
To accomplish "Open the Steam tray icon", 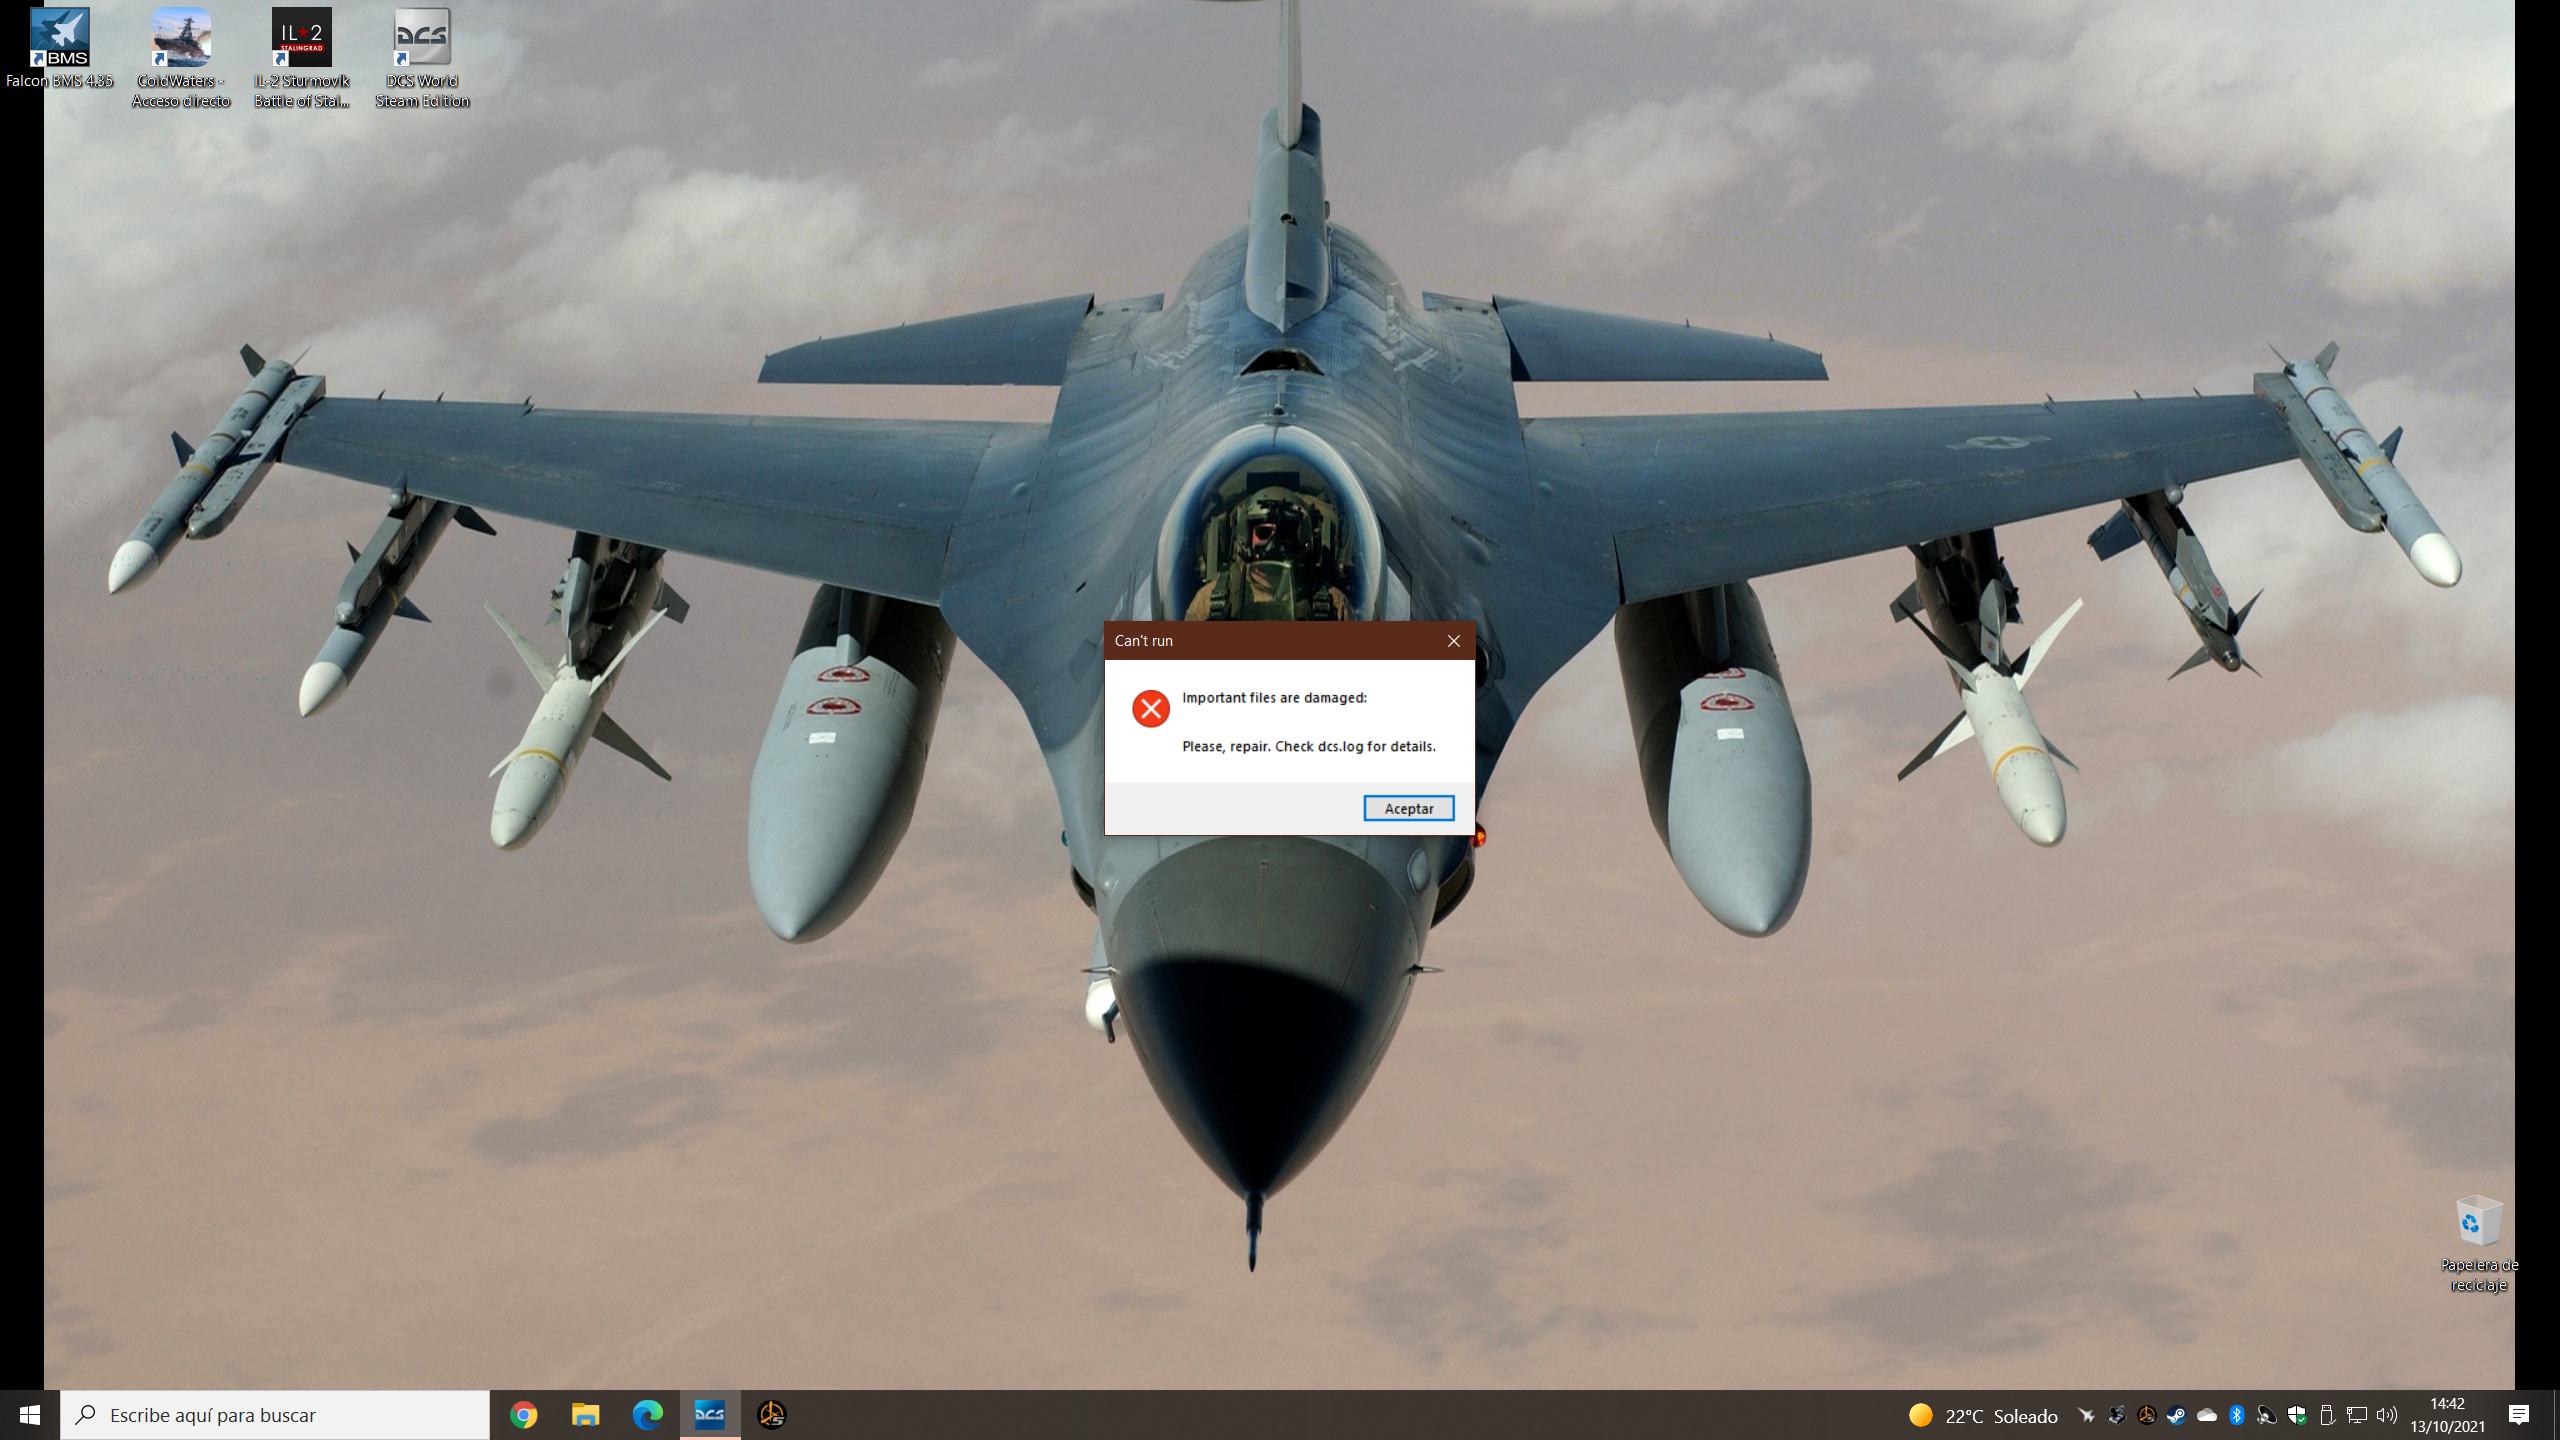I will point(2176,1415).
